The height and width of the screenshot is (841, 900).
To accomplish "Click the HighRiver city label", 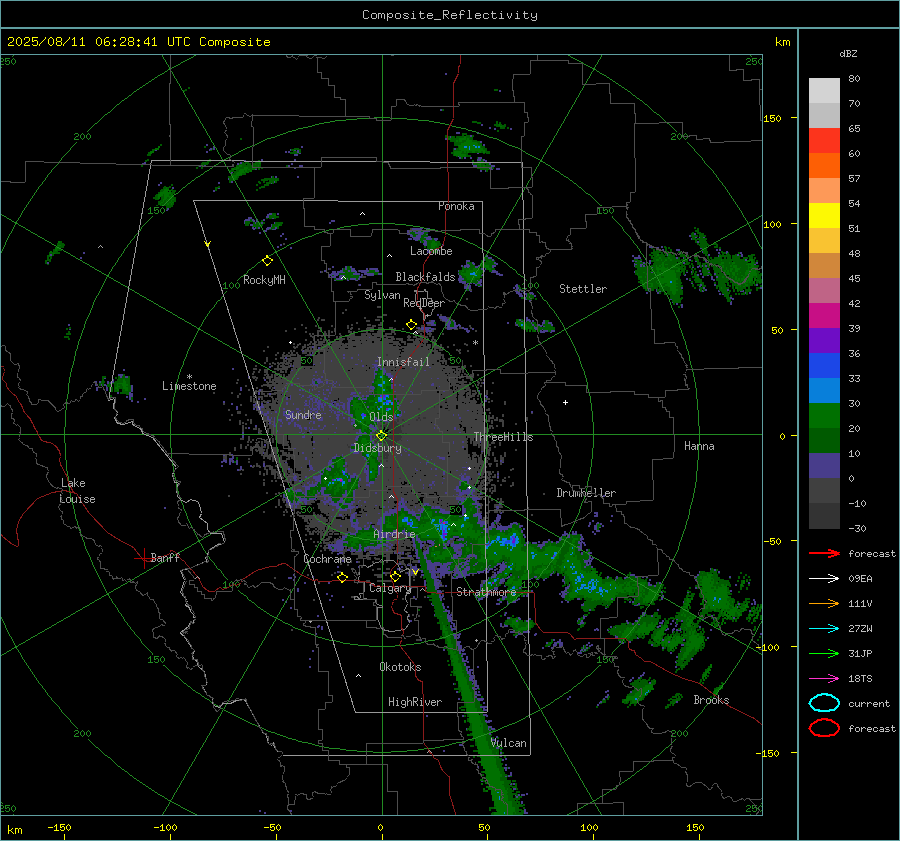I will pos(415,702).
